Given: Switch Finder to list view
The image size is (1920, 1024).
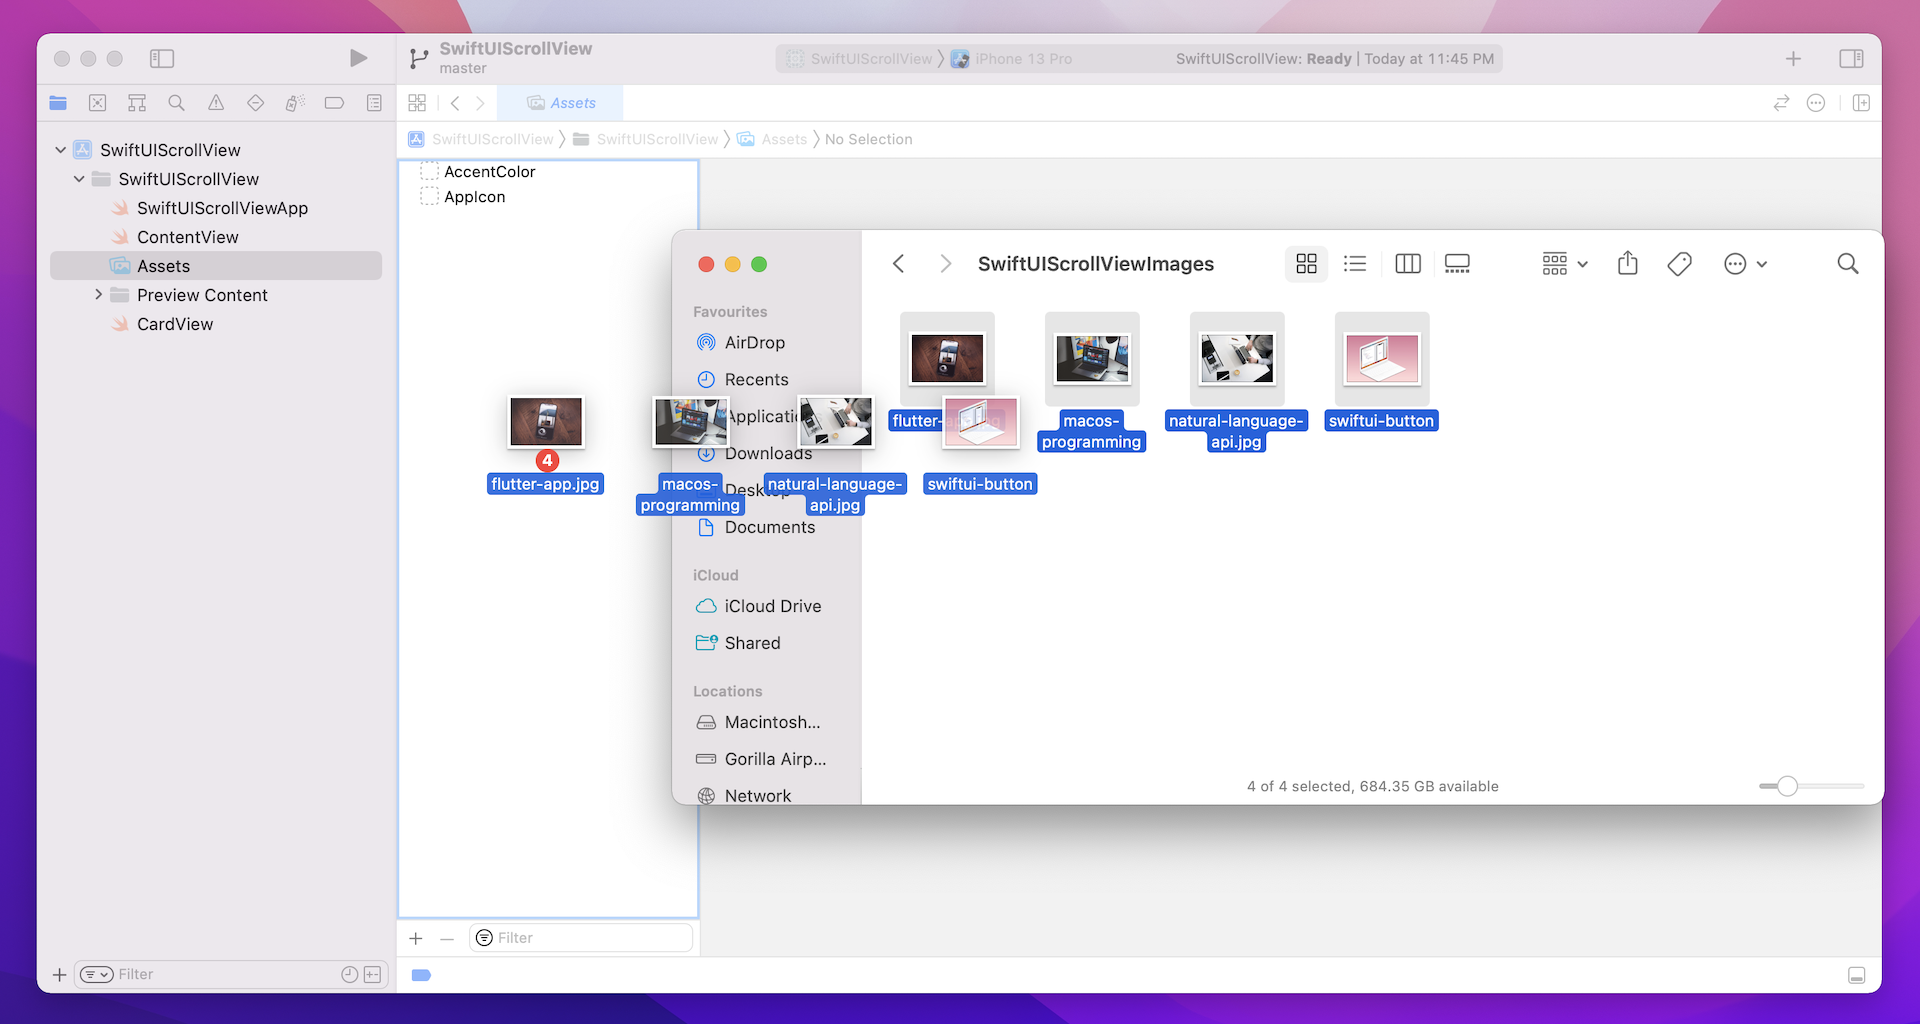Looking at the screenshot, I should click(1355, 263).
